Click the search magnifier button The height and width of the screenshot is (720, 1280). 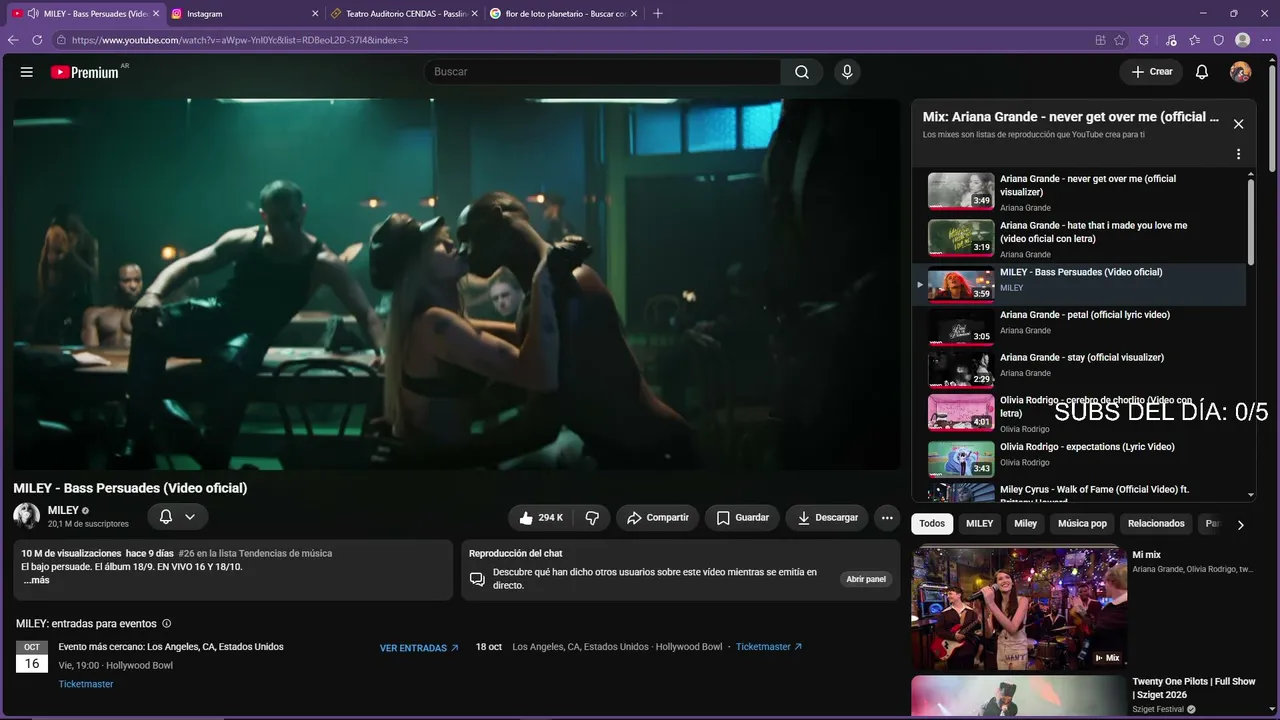pos(802,72)
